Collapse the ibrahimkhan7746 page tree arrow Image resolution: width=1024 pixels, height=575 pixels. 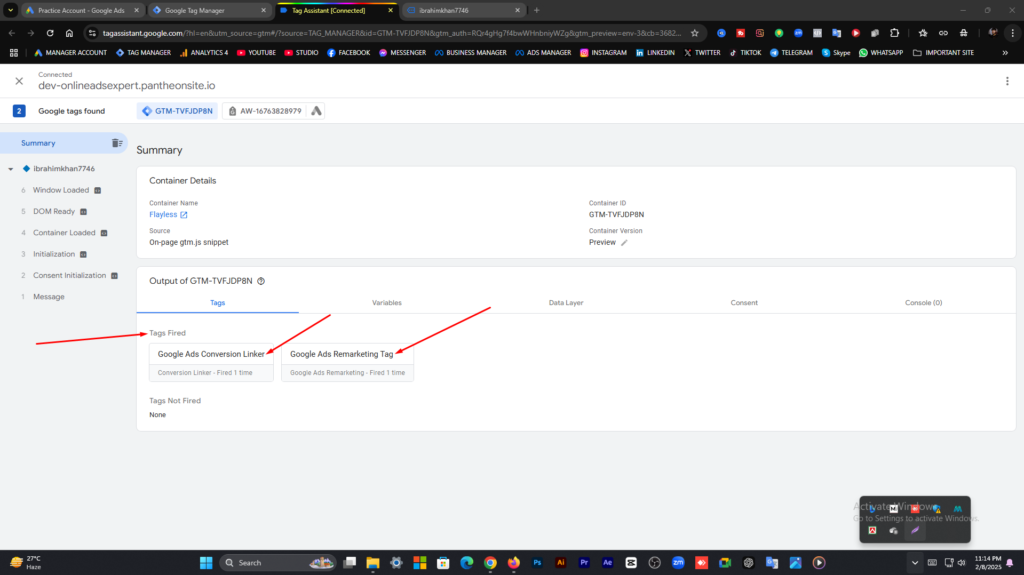[10, 169]
